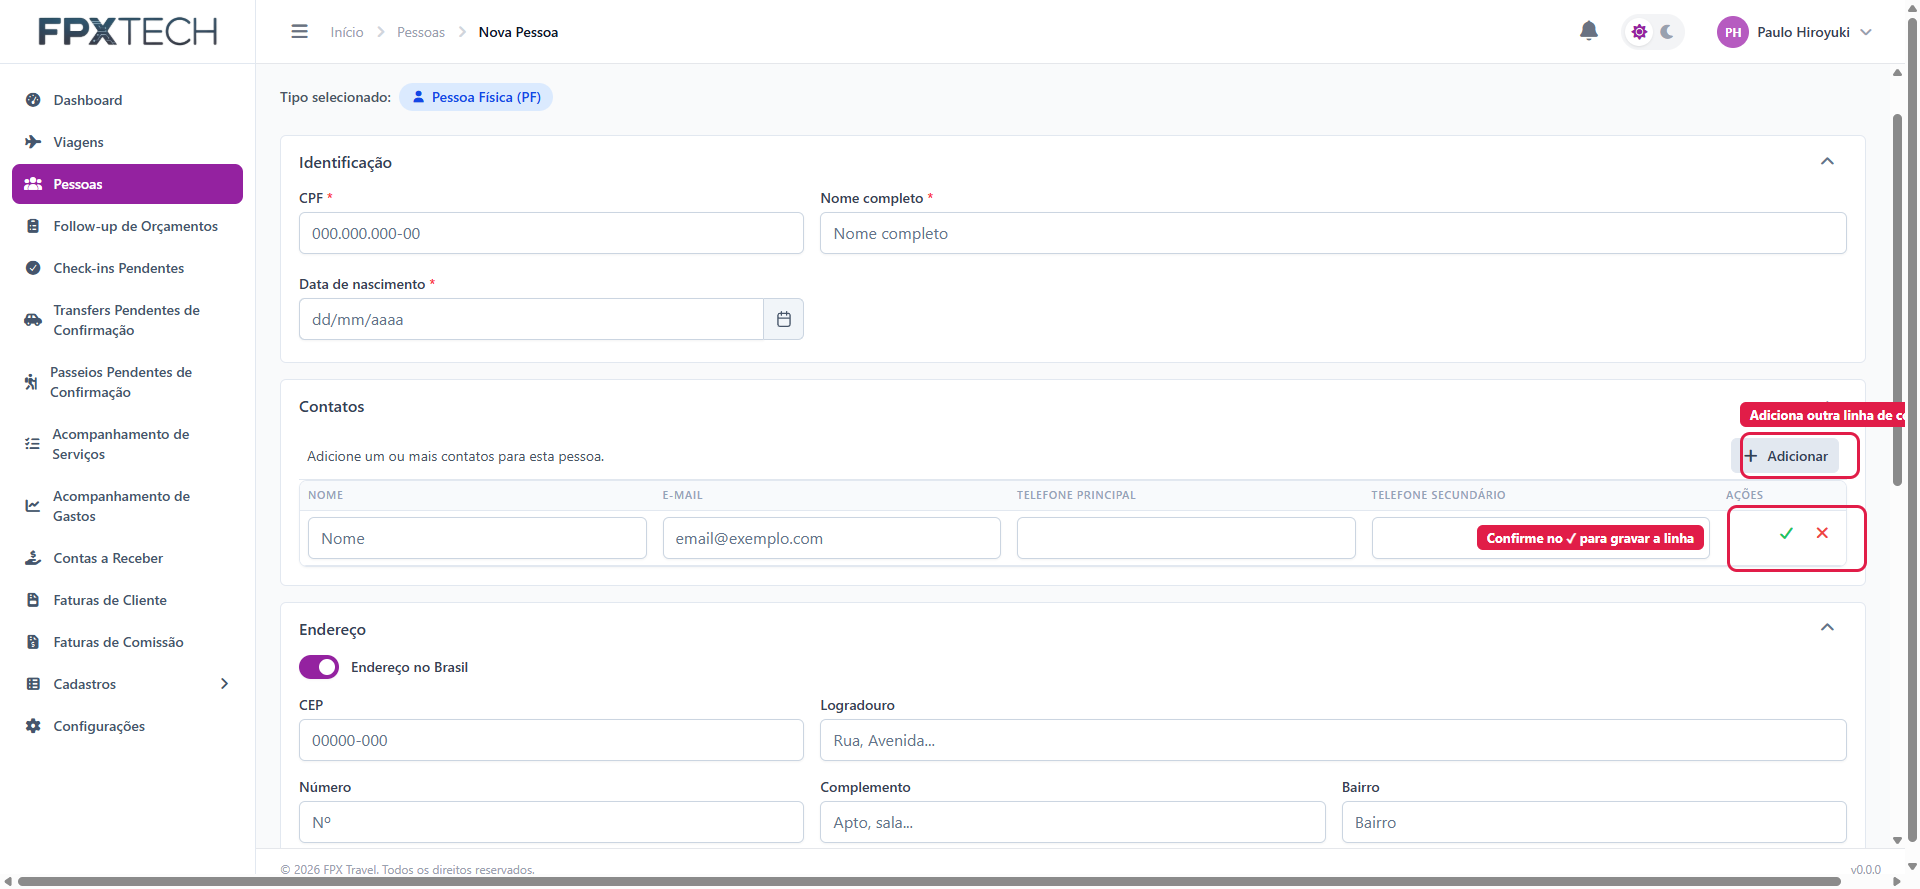The height and width of the screenshot is (889, 1920).
Task: Click the Bairro input field
Action: coord(1594,822)
